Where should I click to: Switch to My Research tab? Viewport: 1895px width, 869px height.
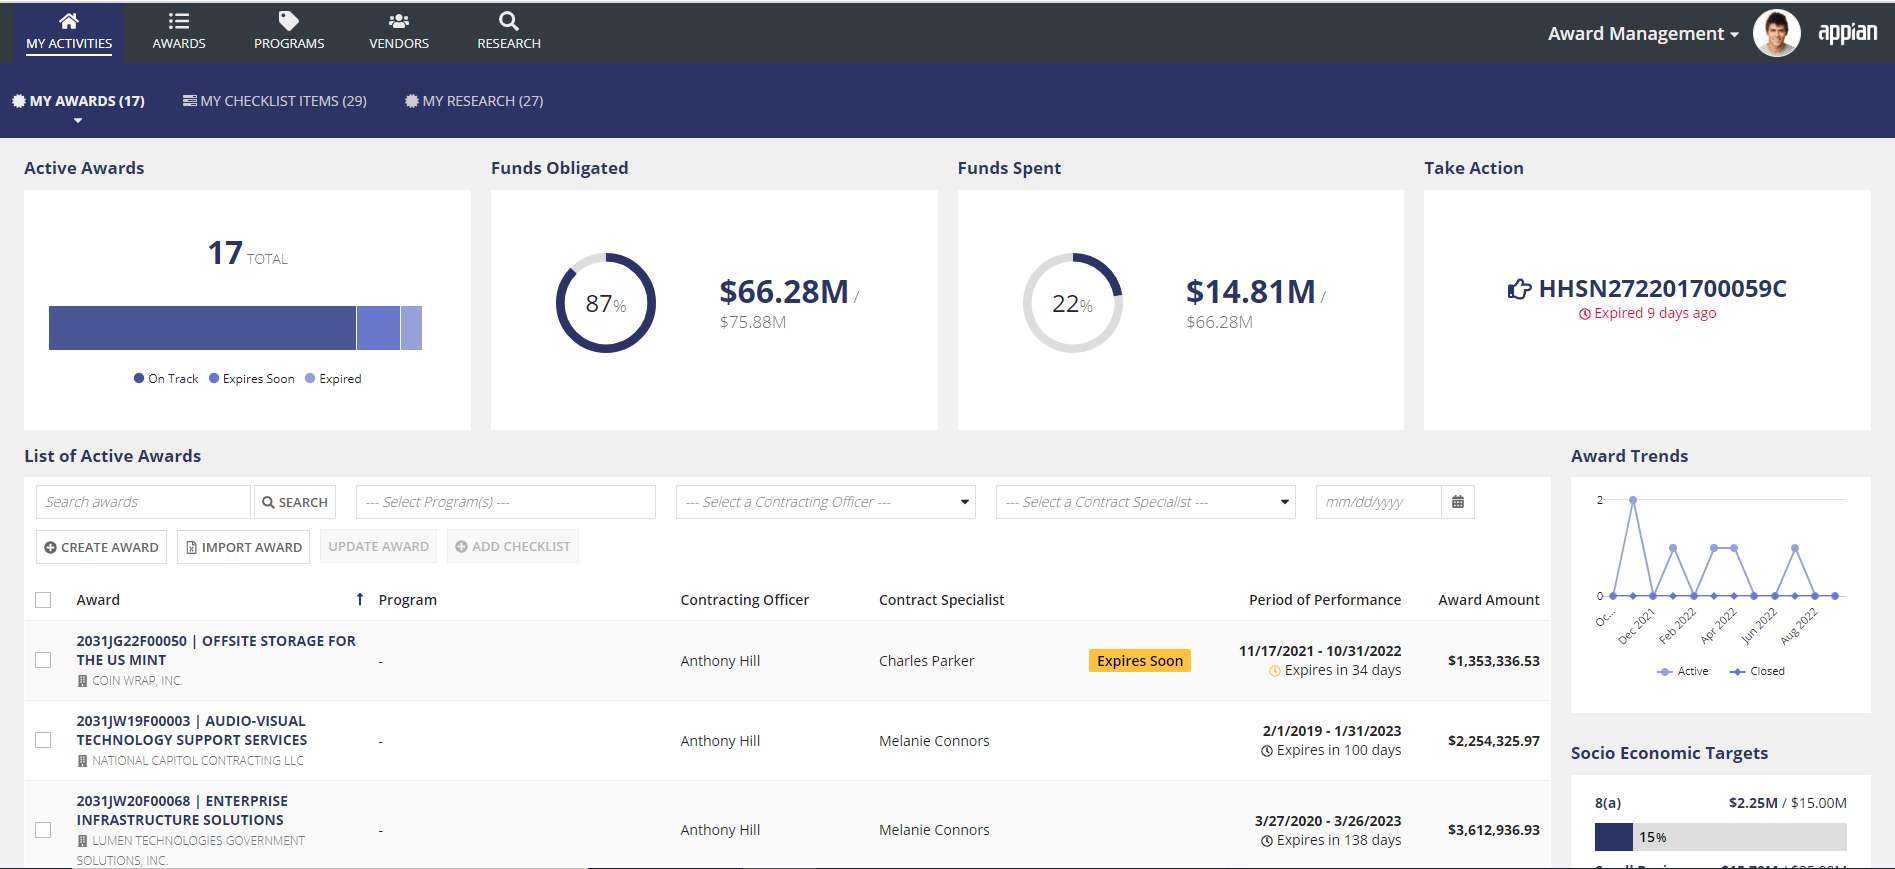(474, 101)
